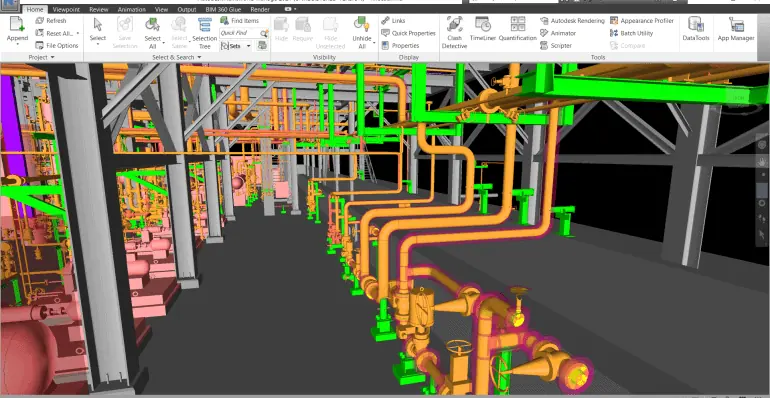Open Appearance Profiler
The width and height of the screenshot is (770, 398).
[x=642, y=21]
